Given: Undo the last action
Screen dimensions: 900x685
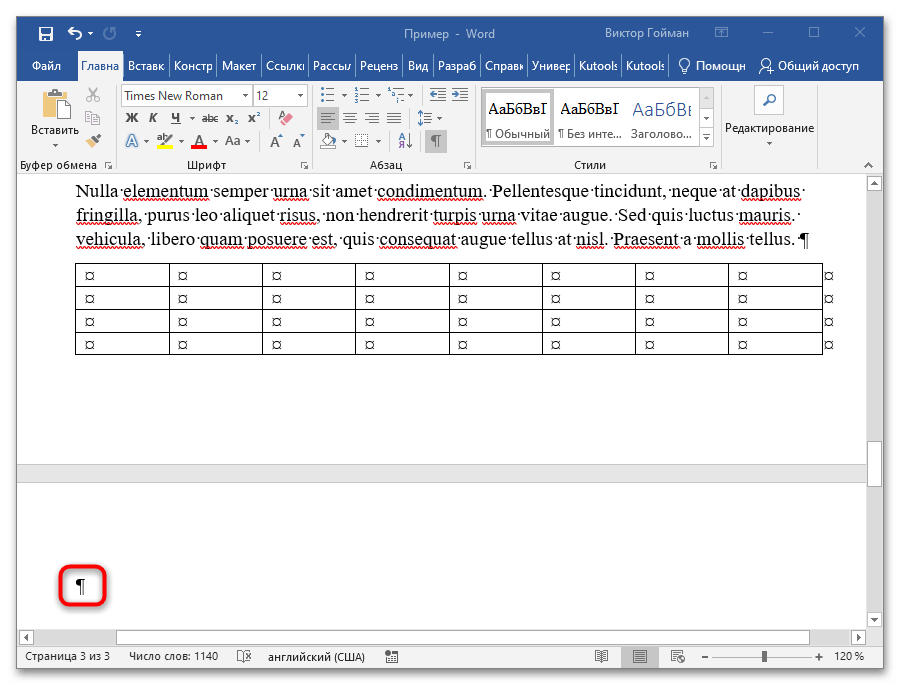Looking at the screenshot, I should tap(75, 33).
